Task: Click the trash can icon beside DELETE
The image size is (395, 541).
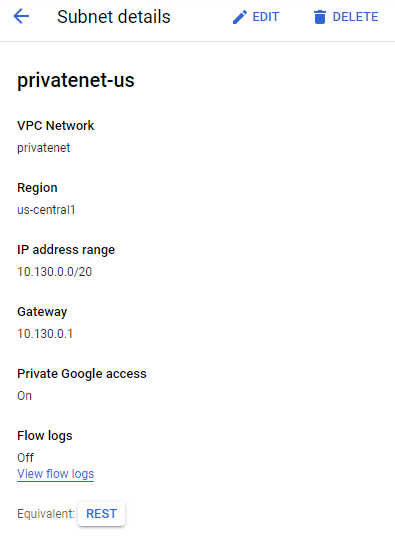Action: click(320, 17)
